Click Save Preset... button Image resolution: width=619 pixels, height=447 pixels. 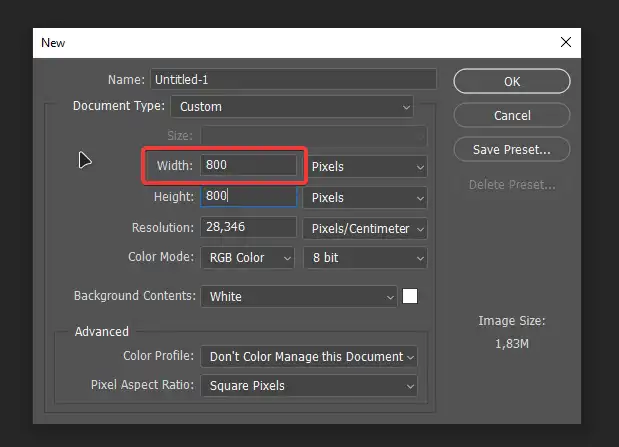pyautogui.click(x=512, y=150)
